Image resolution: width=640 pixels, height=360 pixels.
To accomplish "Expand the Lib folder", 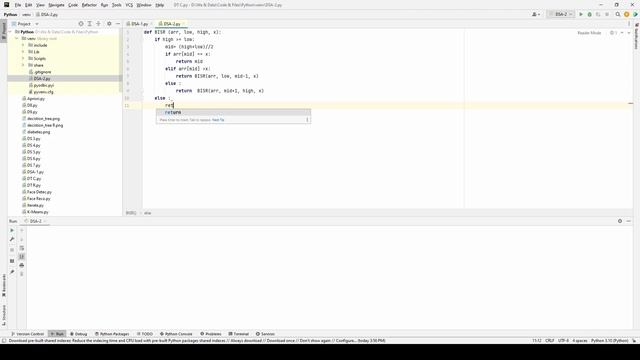I will (23, 52).
